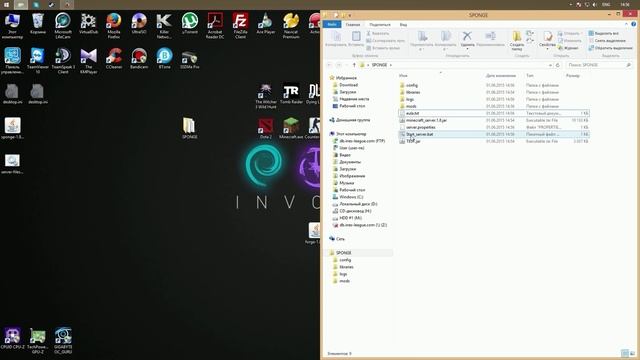Open This PC (Этот компьютер) in navigation pane

coord(351,134)
